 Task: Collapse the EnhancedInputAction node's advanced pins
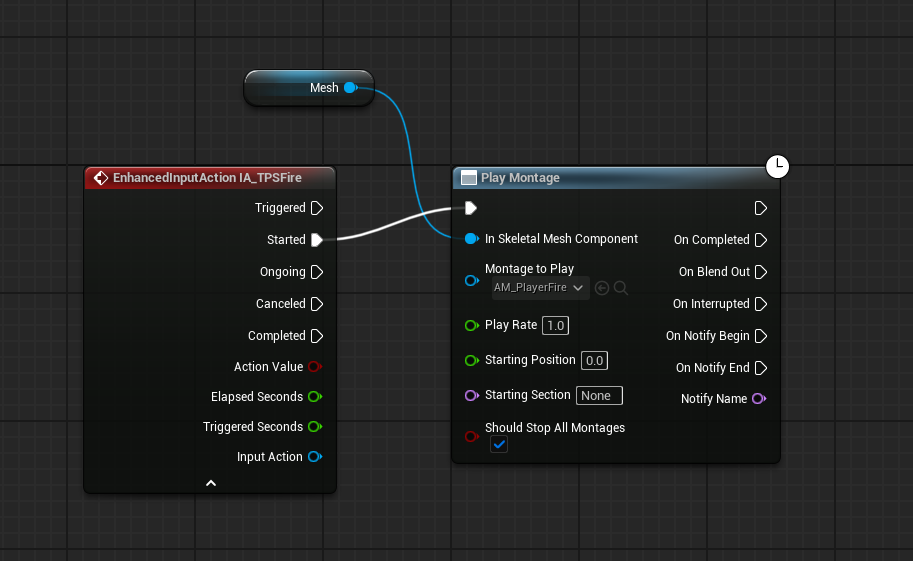click(211, 483)
